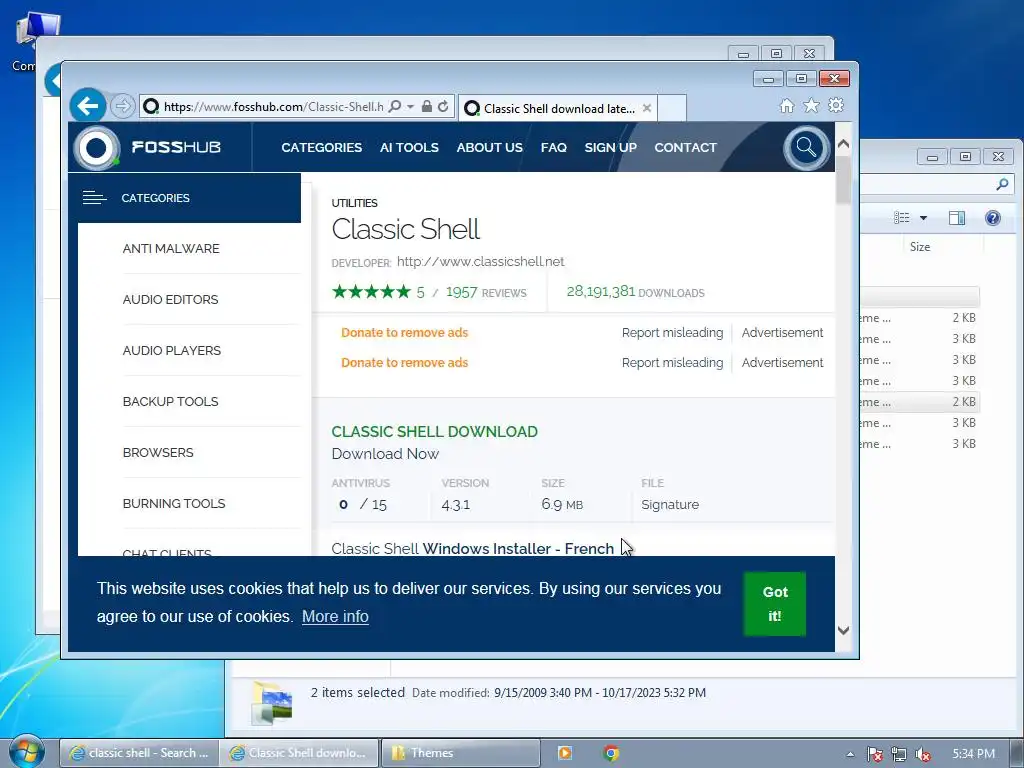The width and height of the screenshot is (1024, 768).
Task: Select AUDIO EDITORS category
Action: coord(170,300)
